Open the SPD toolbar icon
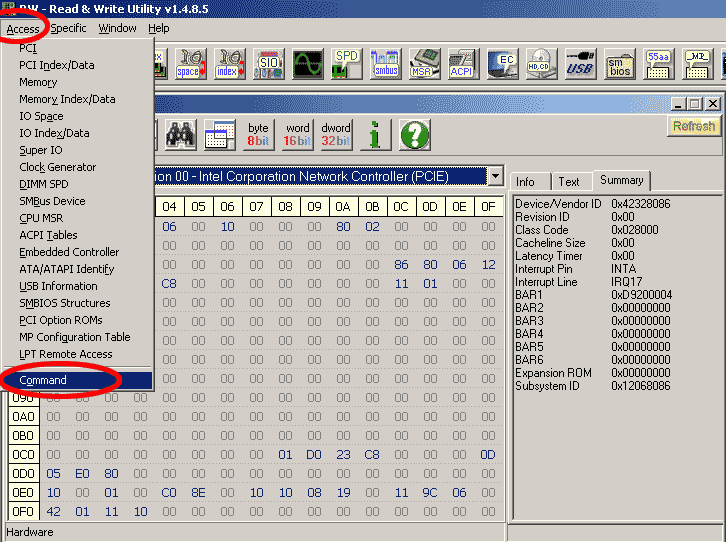The width and height of the screenshot is (726, 542). point(346,64)
